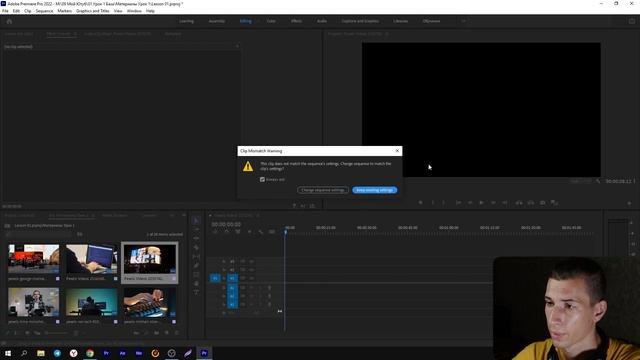Switch to the Libraries workspace
Image resolution: width=640 pixels, height=360 pixels.
point(400,21)
